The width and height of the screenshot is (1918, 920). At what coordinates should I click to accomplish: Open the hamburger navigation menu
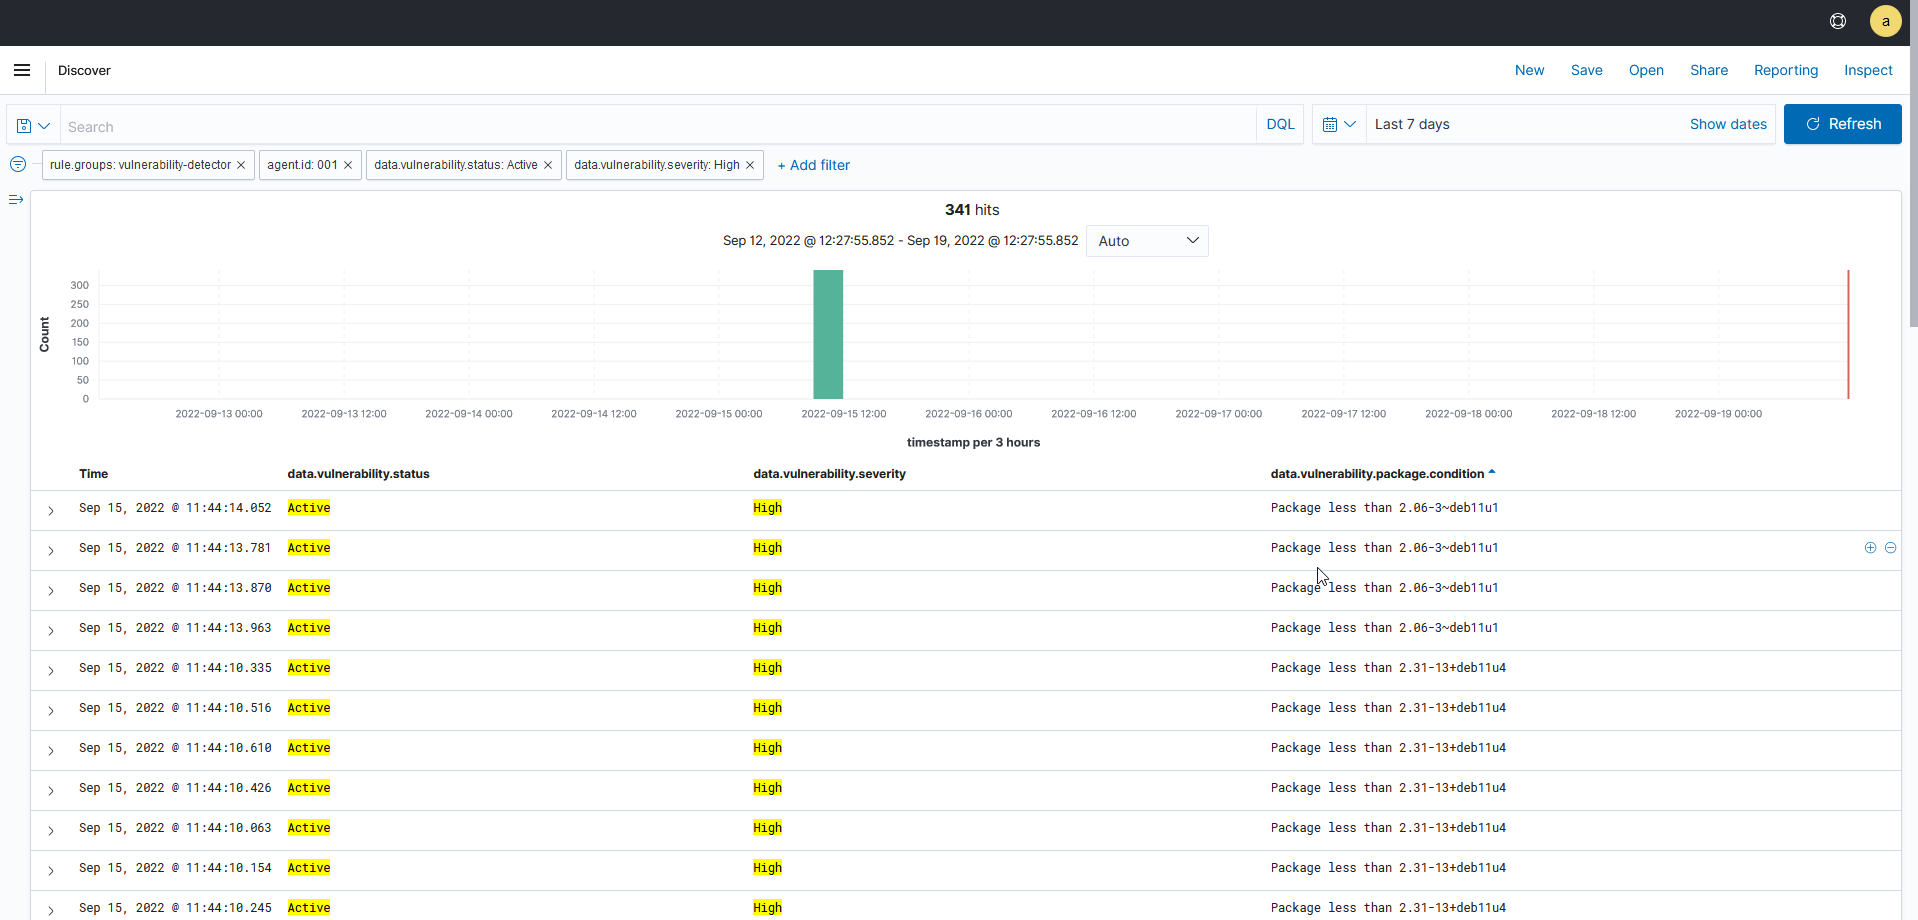click(x=21, y=70)
